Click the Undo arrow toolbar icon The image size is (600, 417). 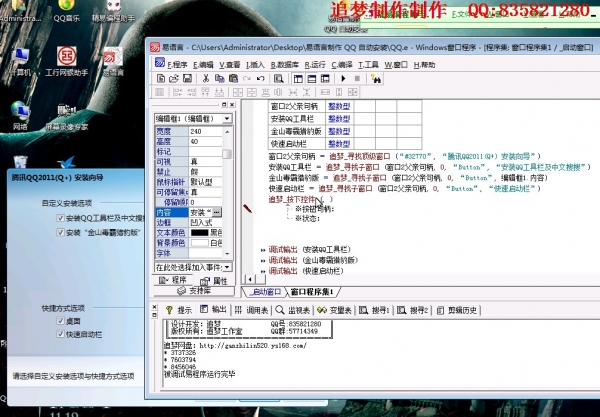pos(261,78)
